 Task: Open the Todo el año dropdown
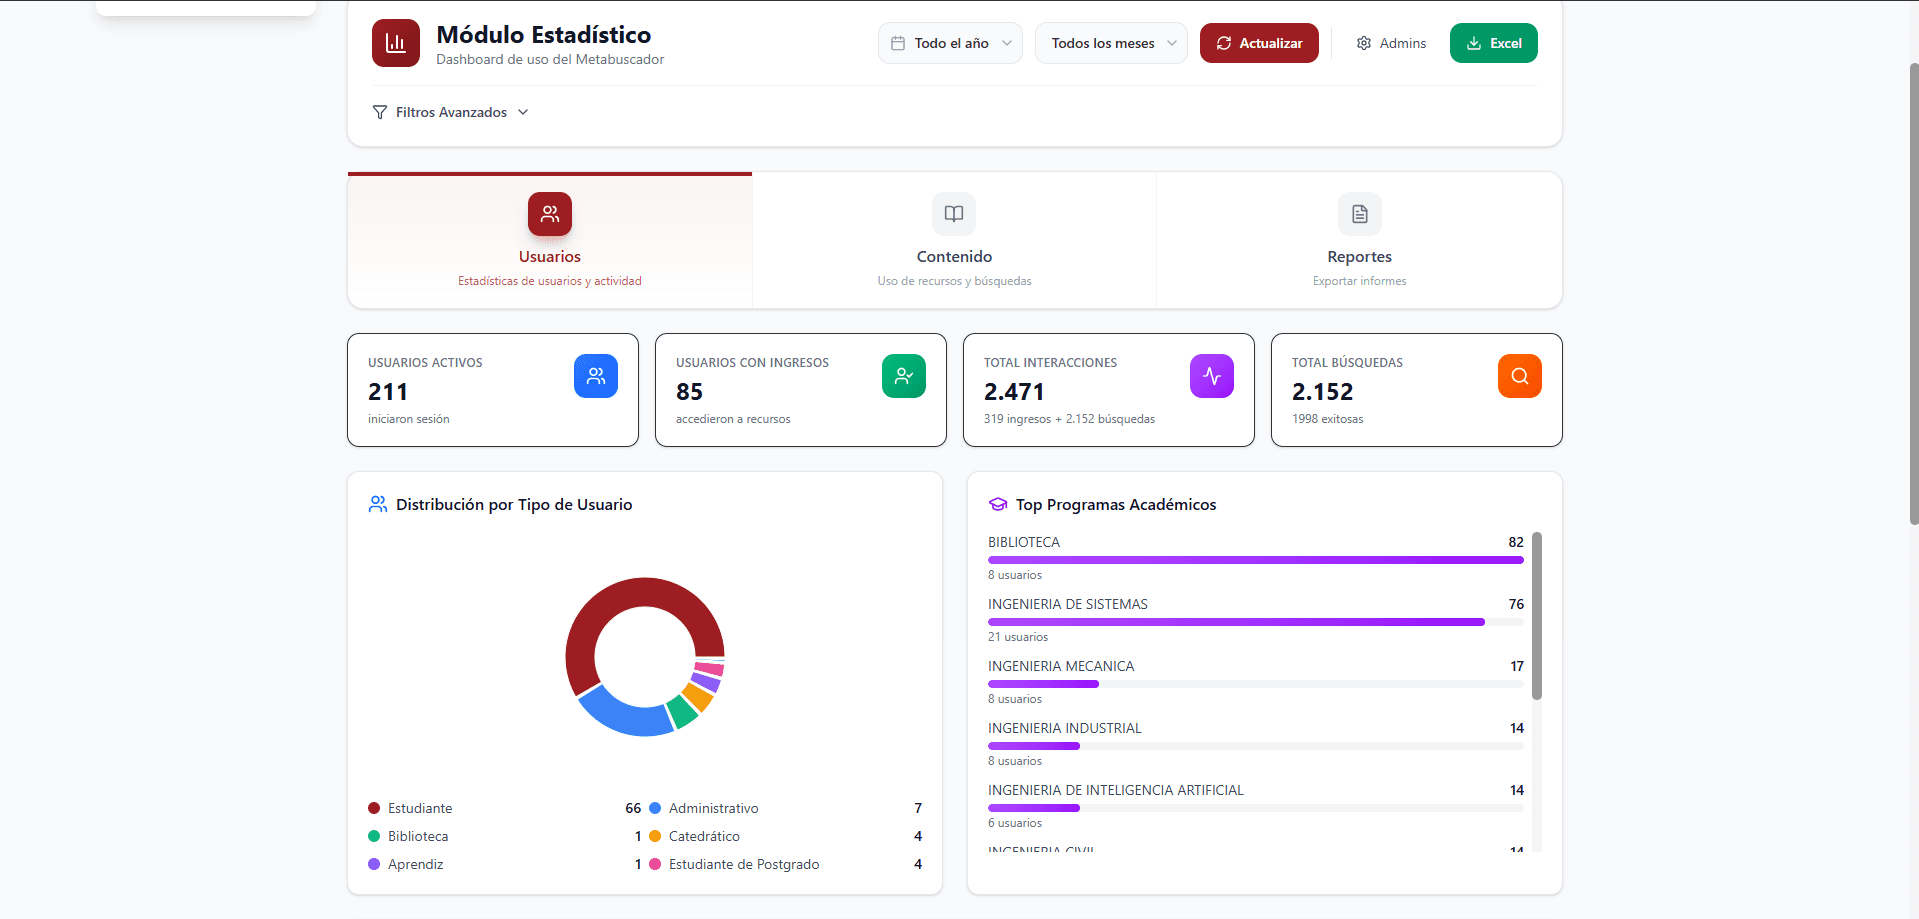point(950,43)
